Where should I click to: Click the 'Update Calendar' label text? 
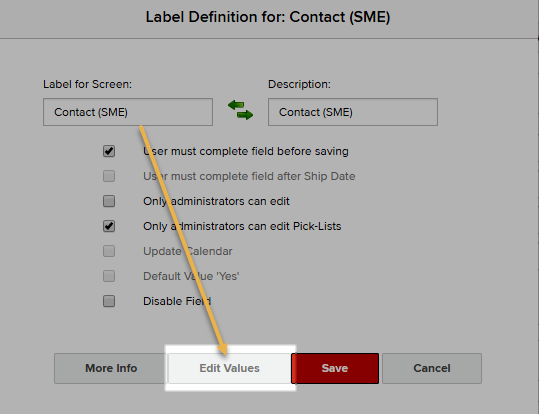(x=188, y=251)
